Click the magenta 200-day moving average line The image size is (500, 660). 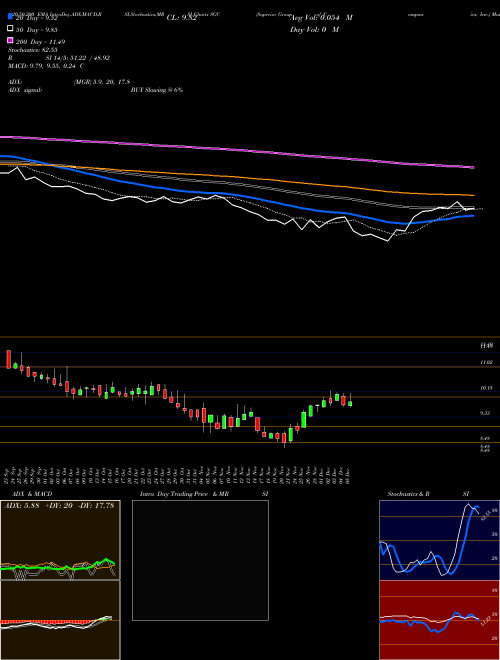point(237,150)
